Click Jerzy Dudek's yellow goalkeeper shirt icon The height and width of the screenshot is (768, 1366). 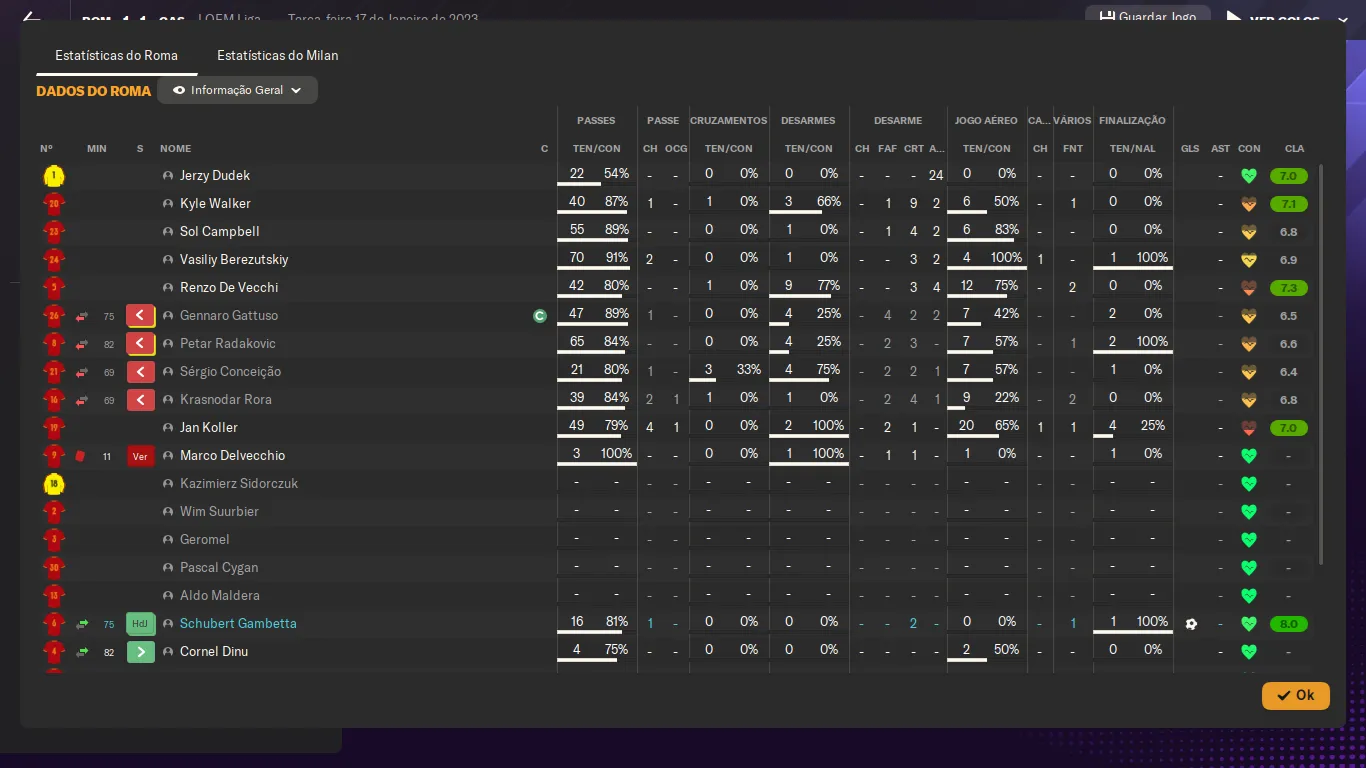click(53, 176)
